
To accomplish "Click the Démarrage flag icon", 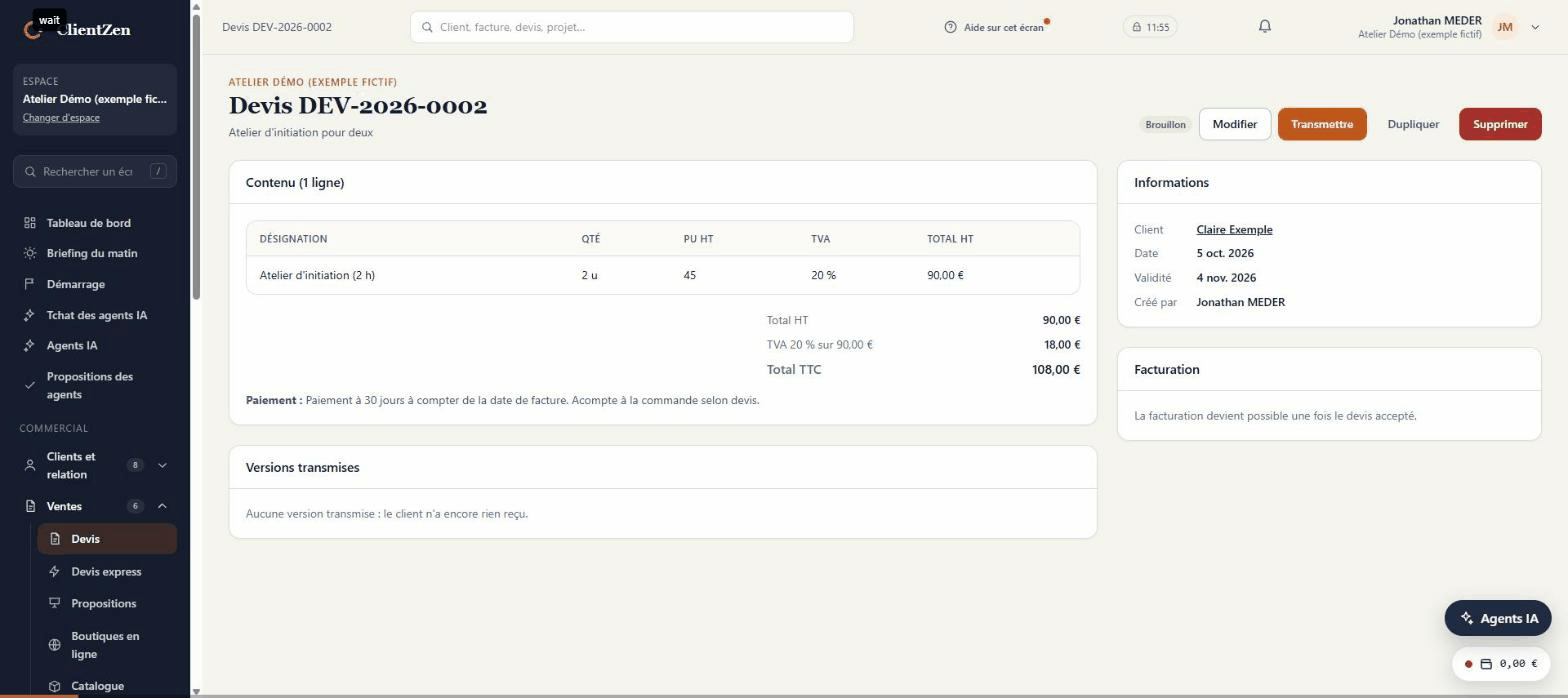I will click(30, 284).
